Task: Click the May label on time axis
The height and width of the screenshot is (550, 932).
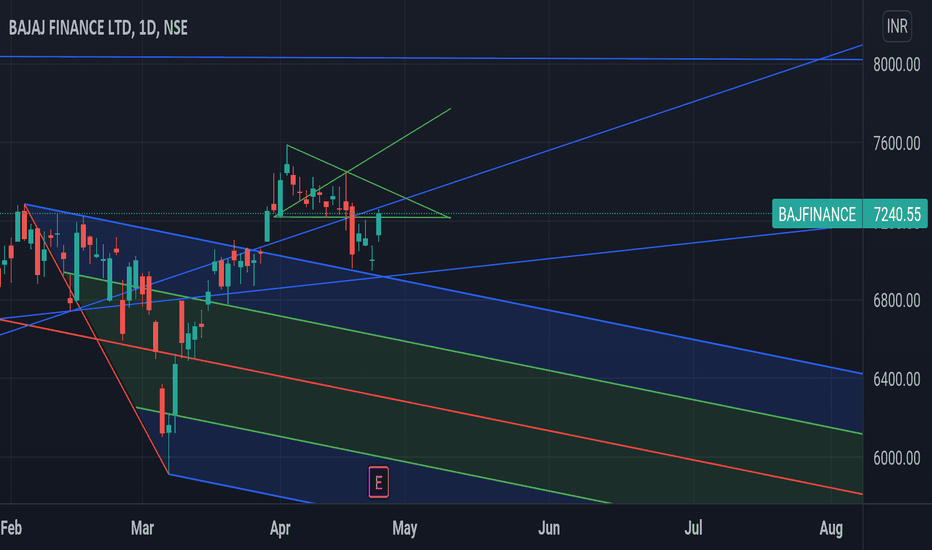Action: click(405, 528)
